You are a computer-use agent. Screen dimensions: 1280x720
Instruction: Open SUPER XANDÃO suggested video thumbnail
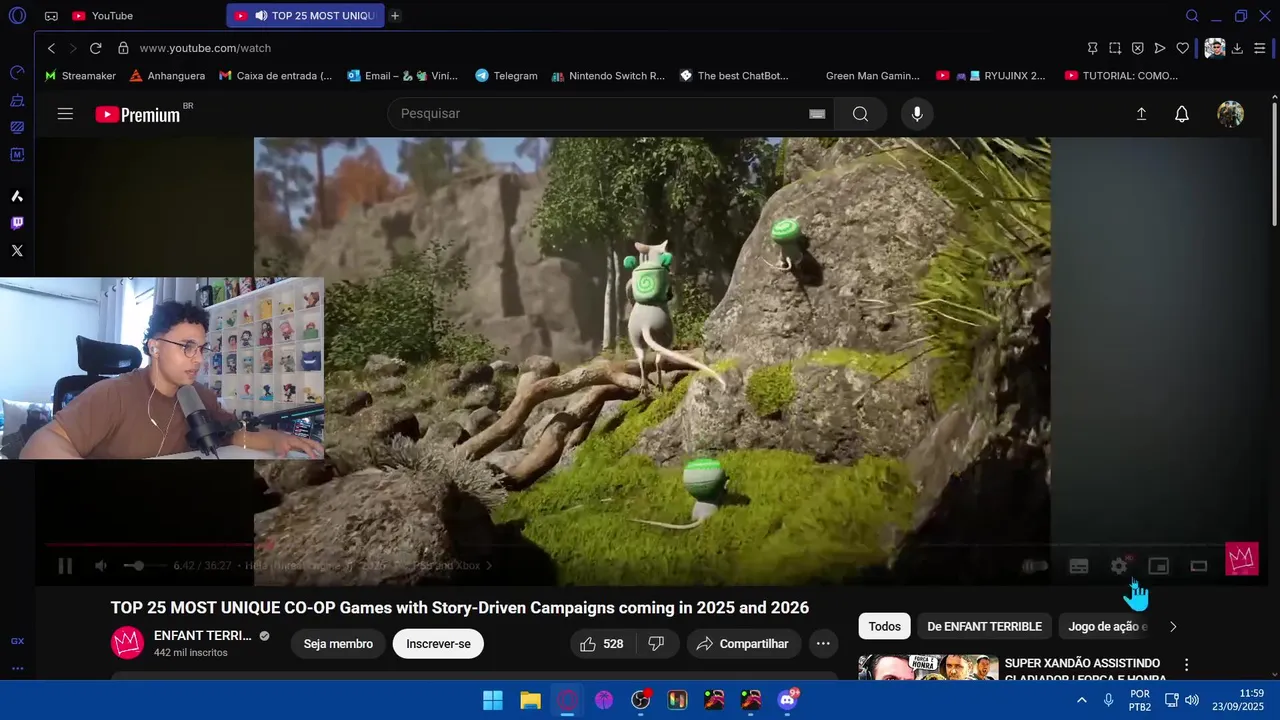point(928,667)
